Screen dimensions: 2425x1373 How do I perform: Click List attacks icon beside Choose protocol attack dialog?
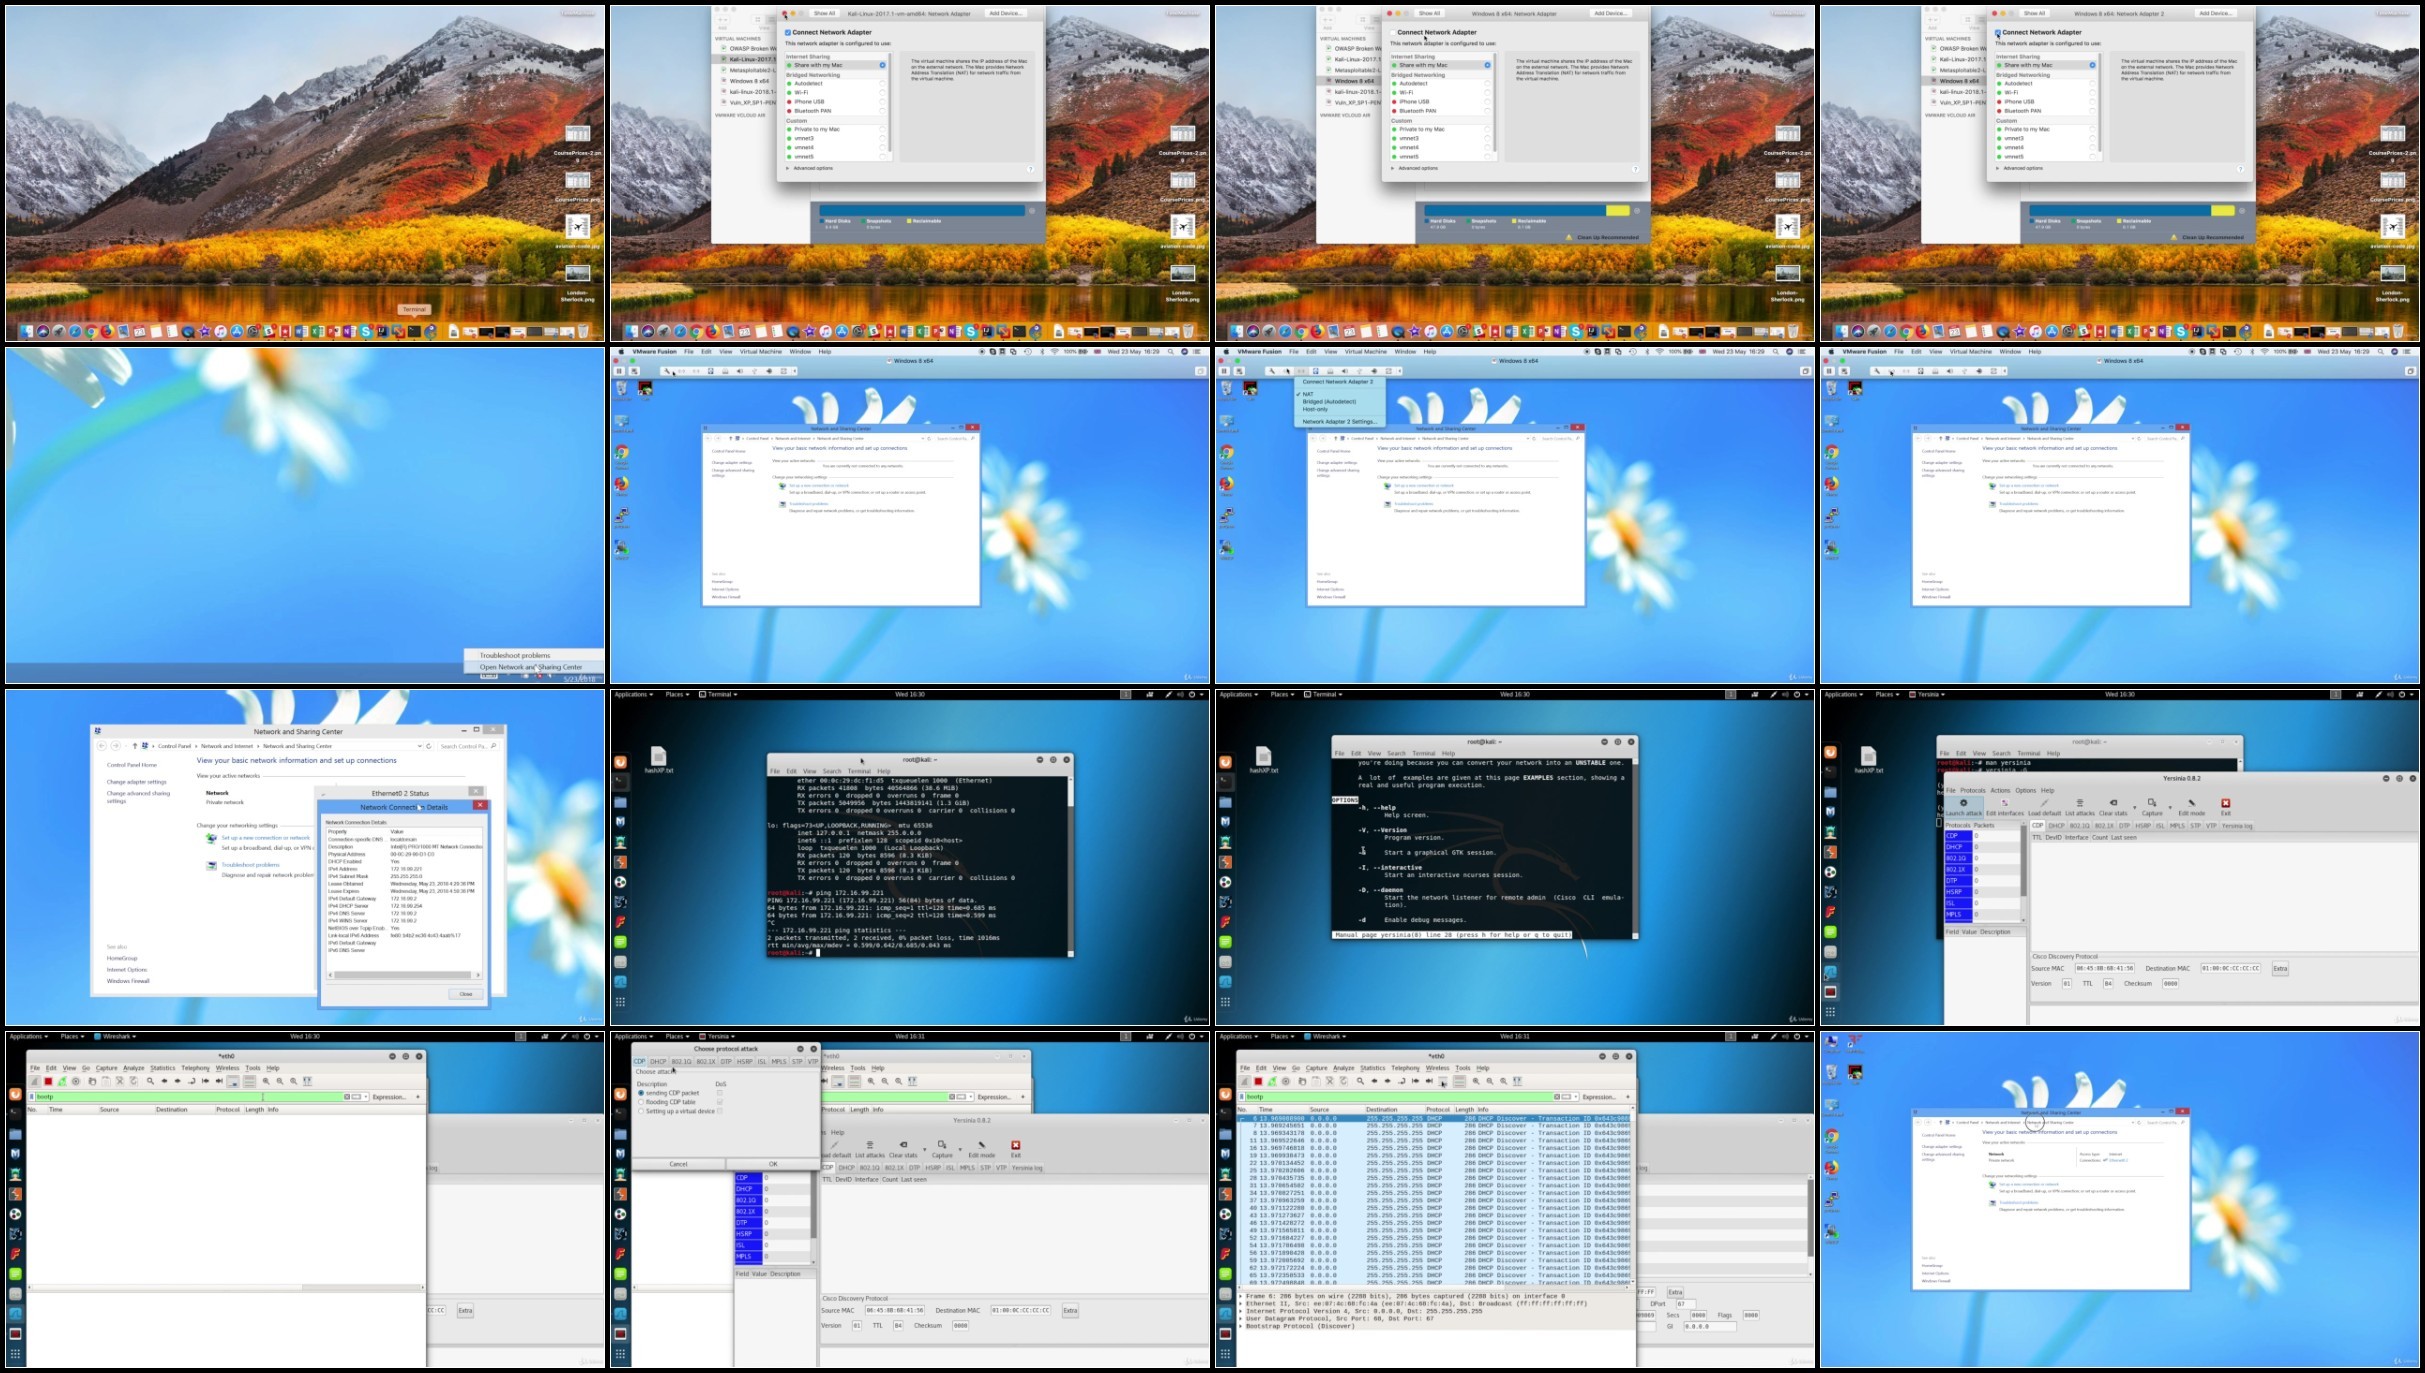[869, 1149]
